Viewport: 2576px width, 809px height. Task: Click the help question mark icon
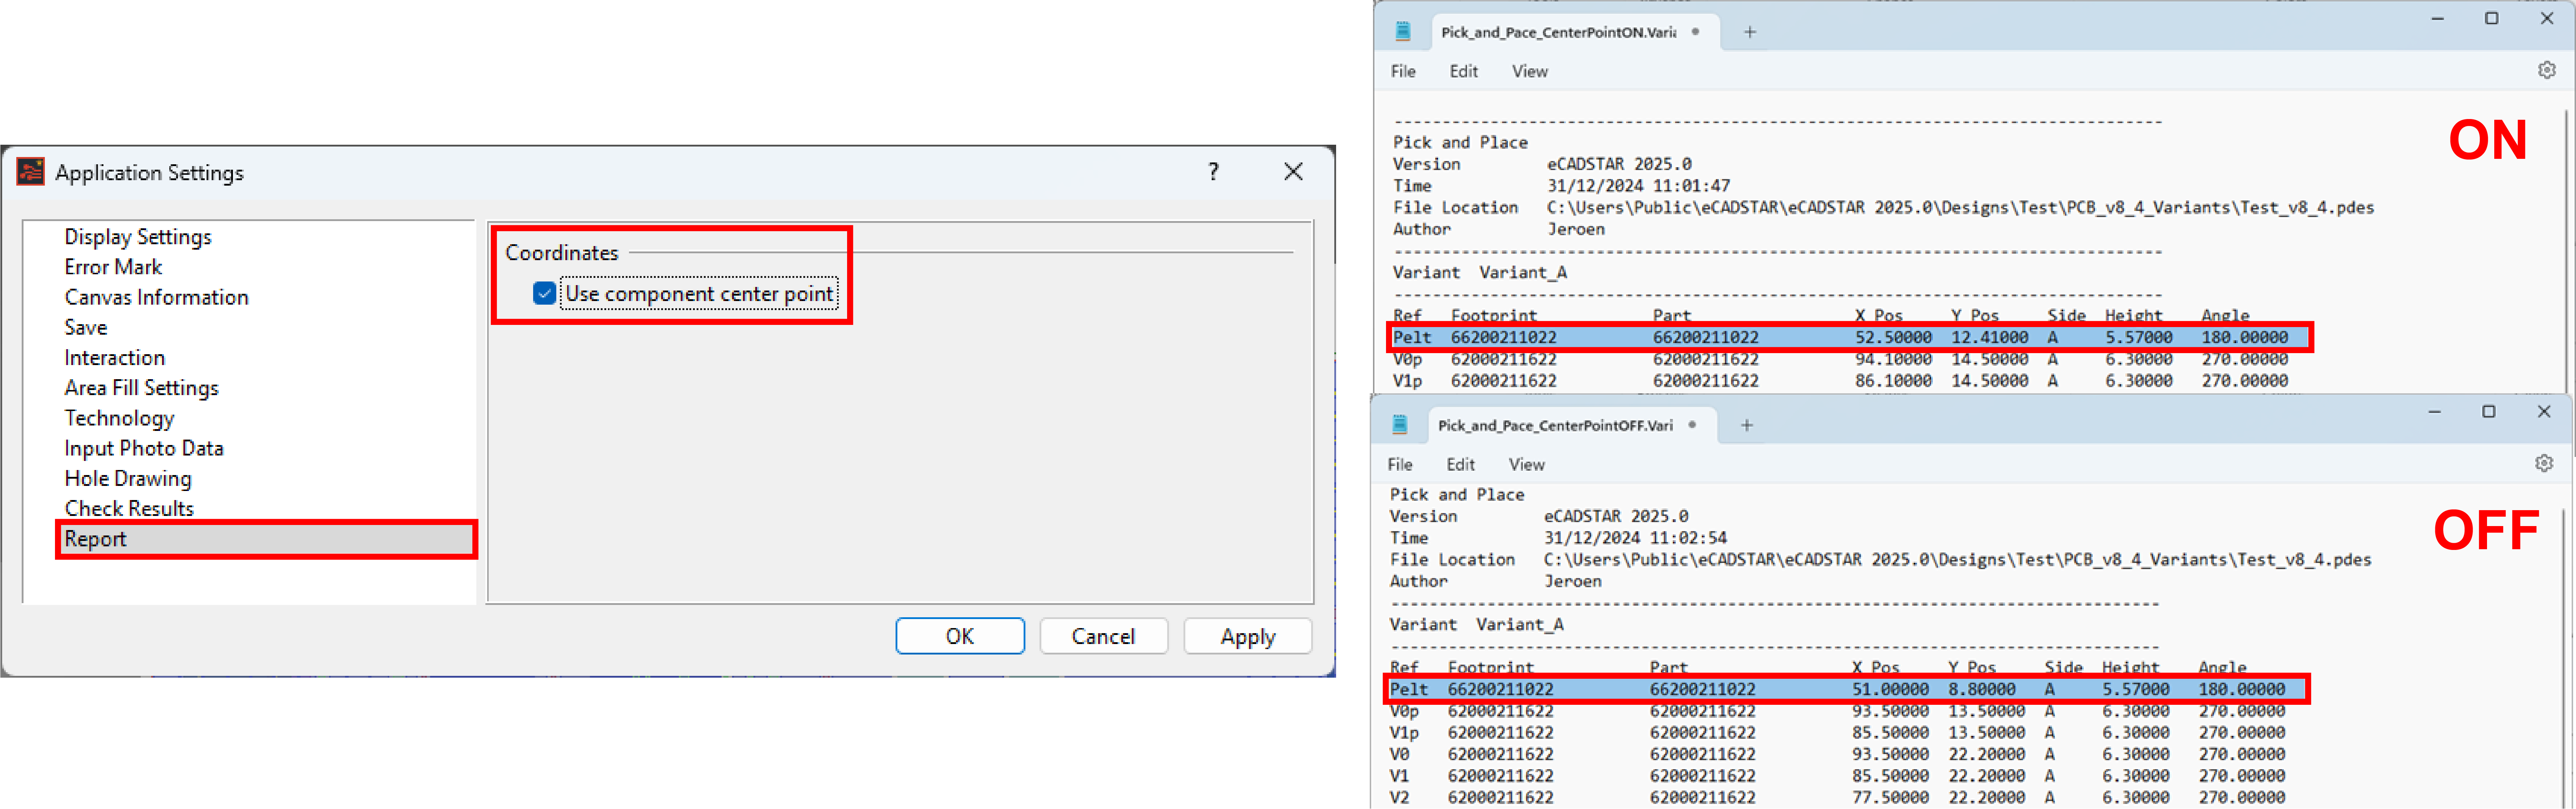(x=1213, y=172)
